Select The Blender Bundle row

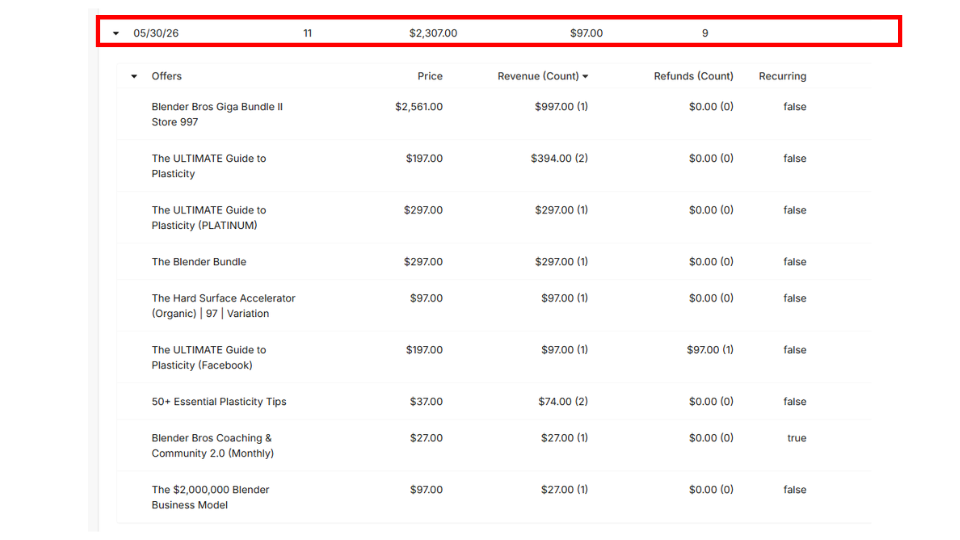pyautogui.click(x=494, y=261)
